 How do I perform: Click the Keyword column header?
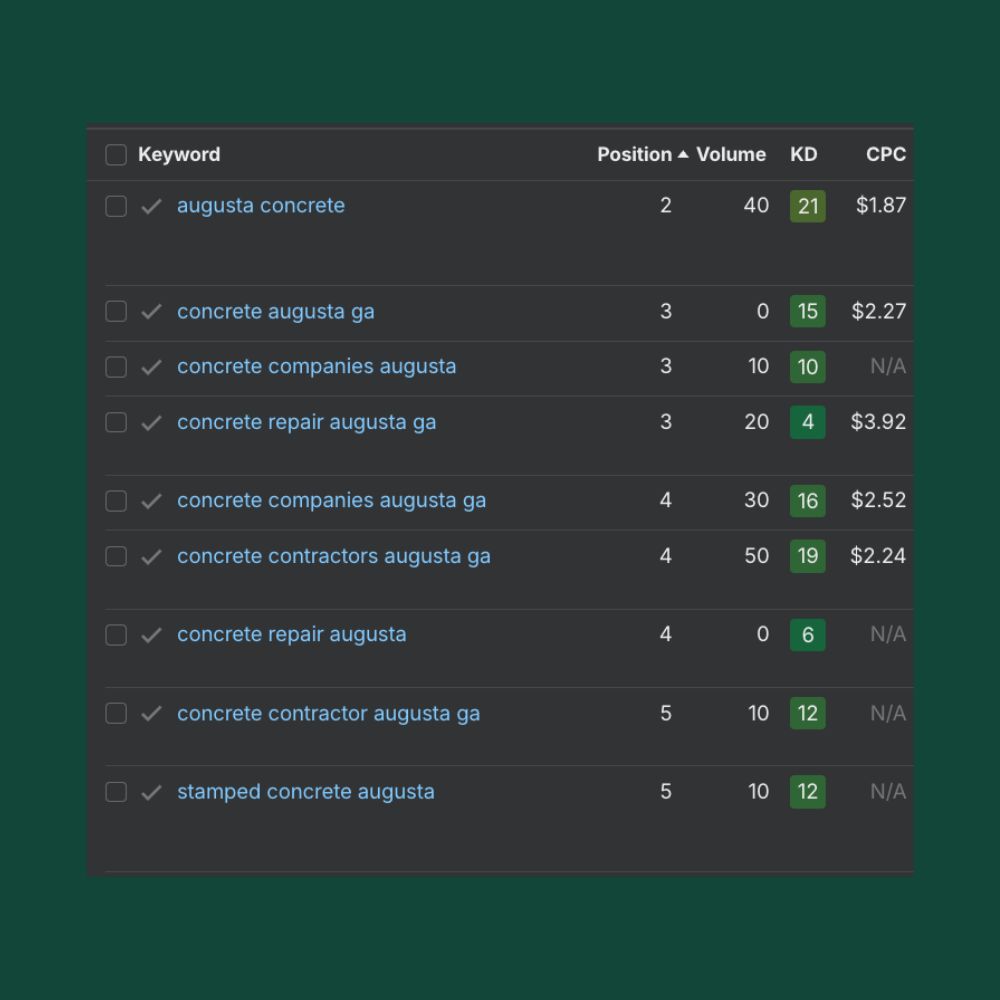[x=179, y=155]
